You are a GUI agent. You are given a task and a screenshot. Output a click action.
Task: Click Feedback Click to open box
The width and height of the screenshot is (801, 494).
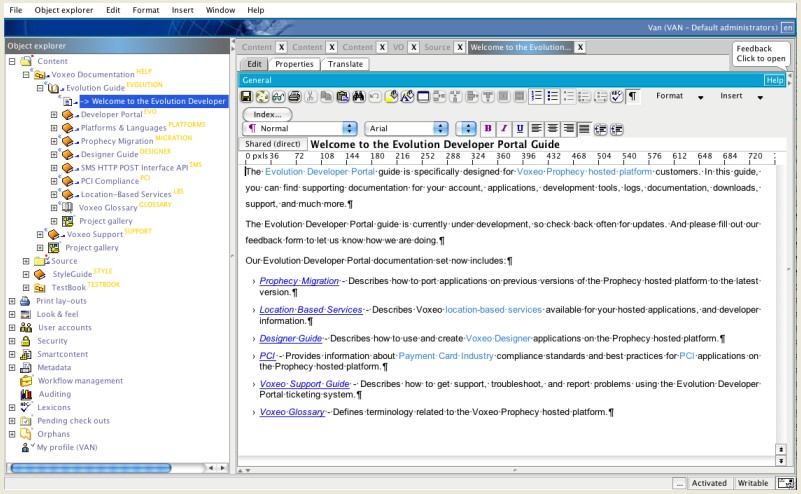pos(761,54)
